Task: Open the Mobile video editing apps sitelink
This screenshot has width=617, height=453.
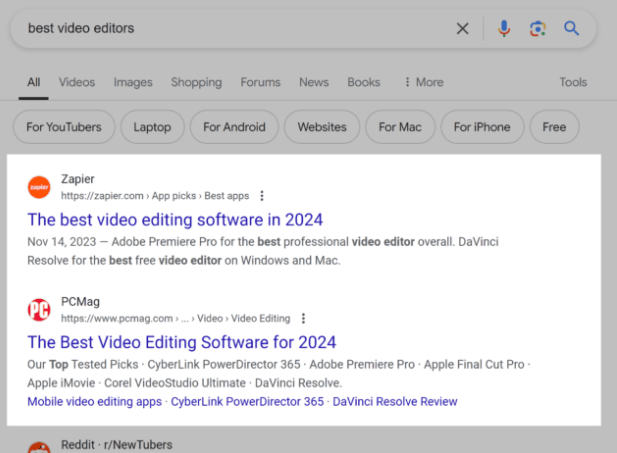Action: 94,401
